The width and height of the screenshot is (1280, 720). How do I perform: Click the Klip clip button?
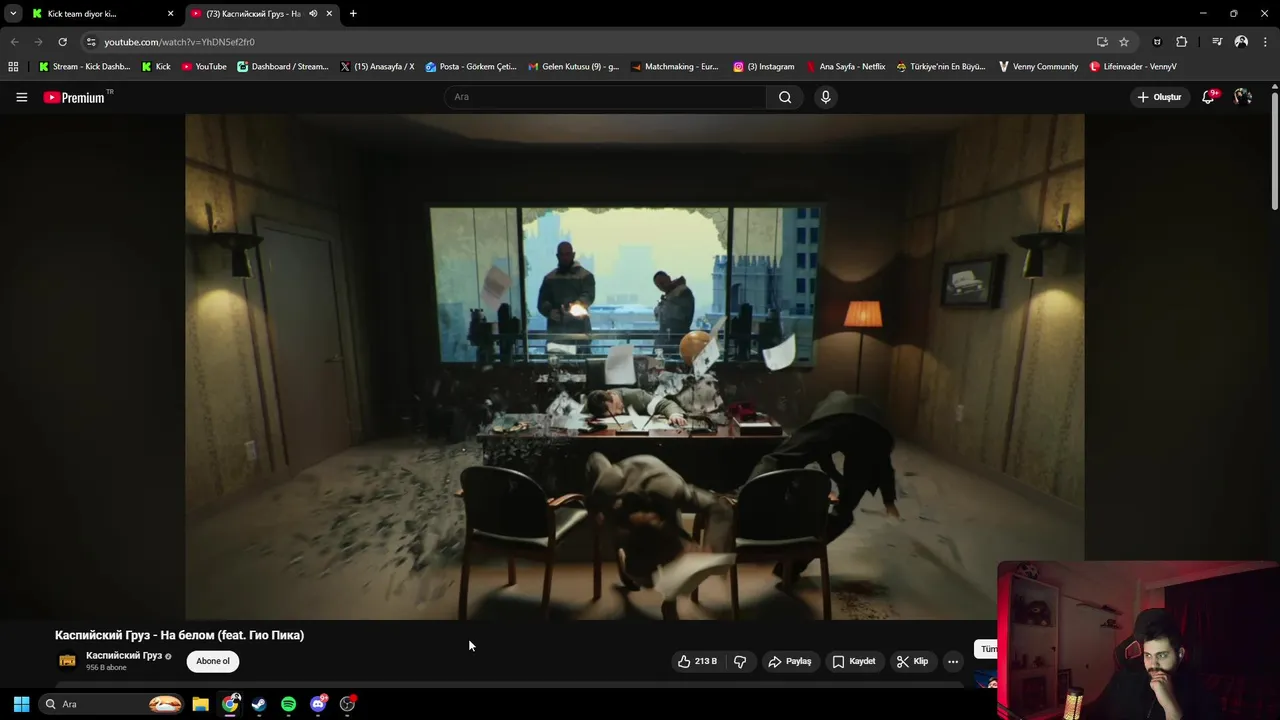pyautogui.click(x=912, y=661)
